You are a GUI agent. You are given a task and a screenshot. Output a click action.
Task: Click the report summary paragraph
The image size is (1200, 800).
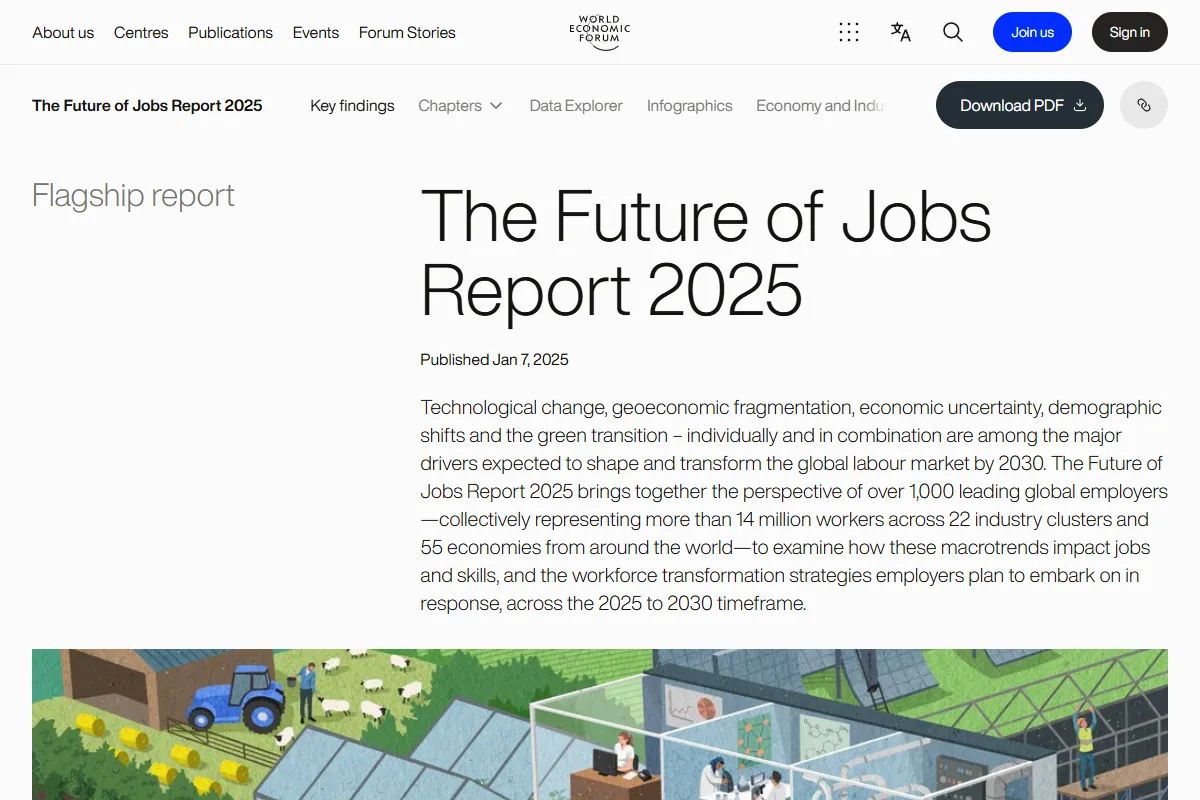(x=793, y=505)
